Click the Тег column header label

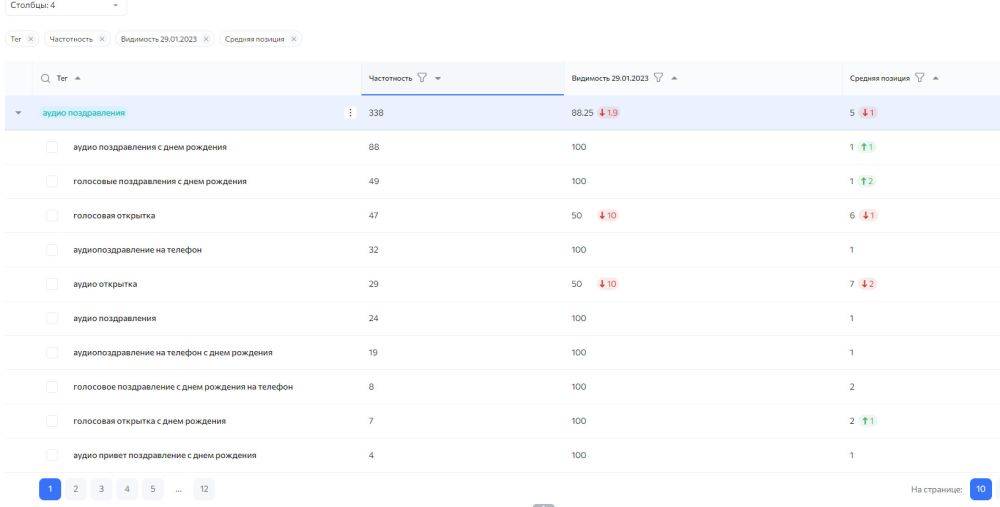tap(62, 78)
